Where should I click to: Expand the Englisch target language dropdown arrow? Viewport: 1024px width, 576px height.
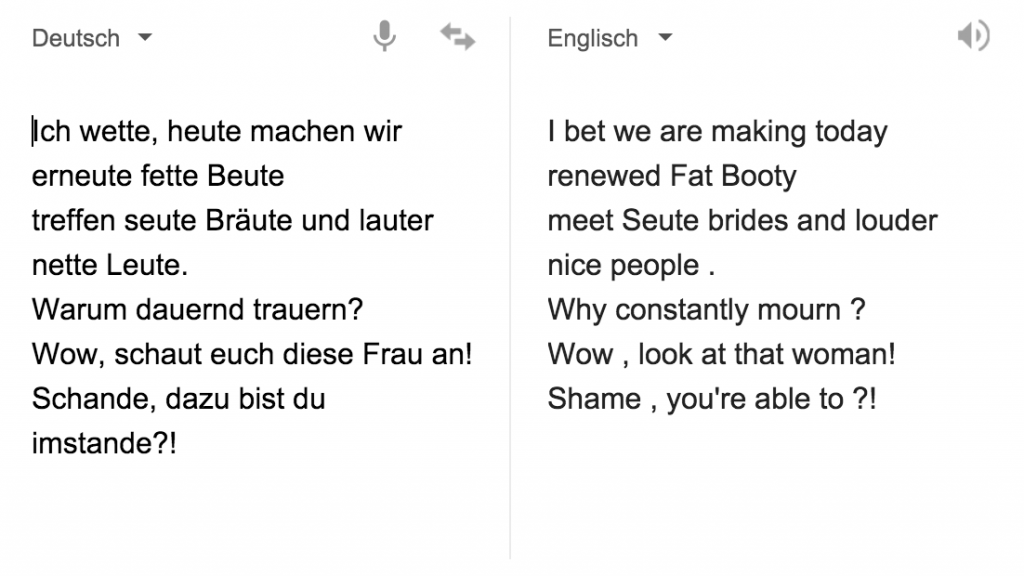(665, 38)
